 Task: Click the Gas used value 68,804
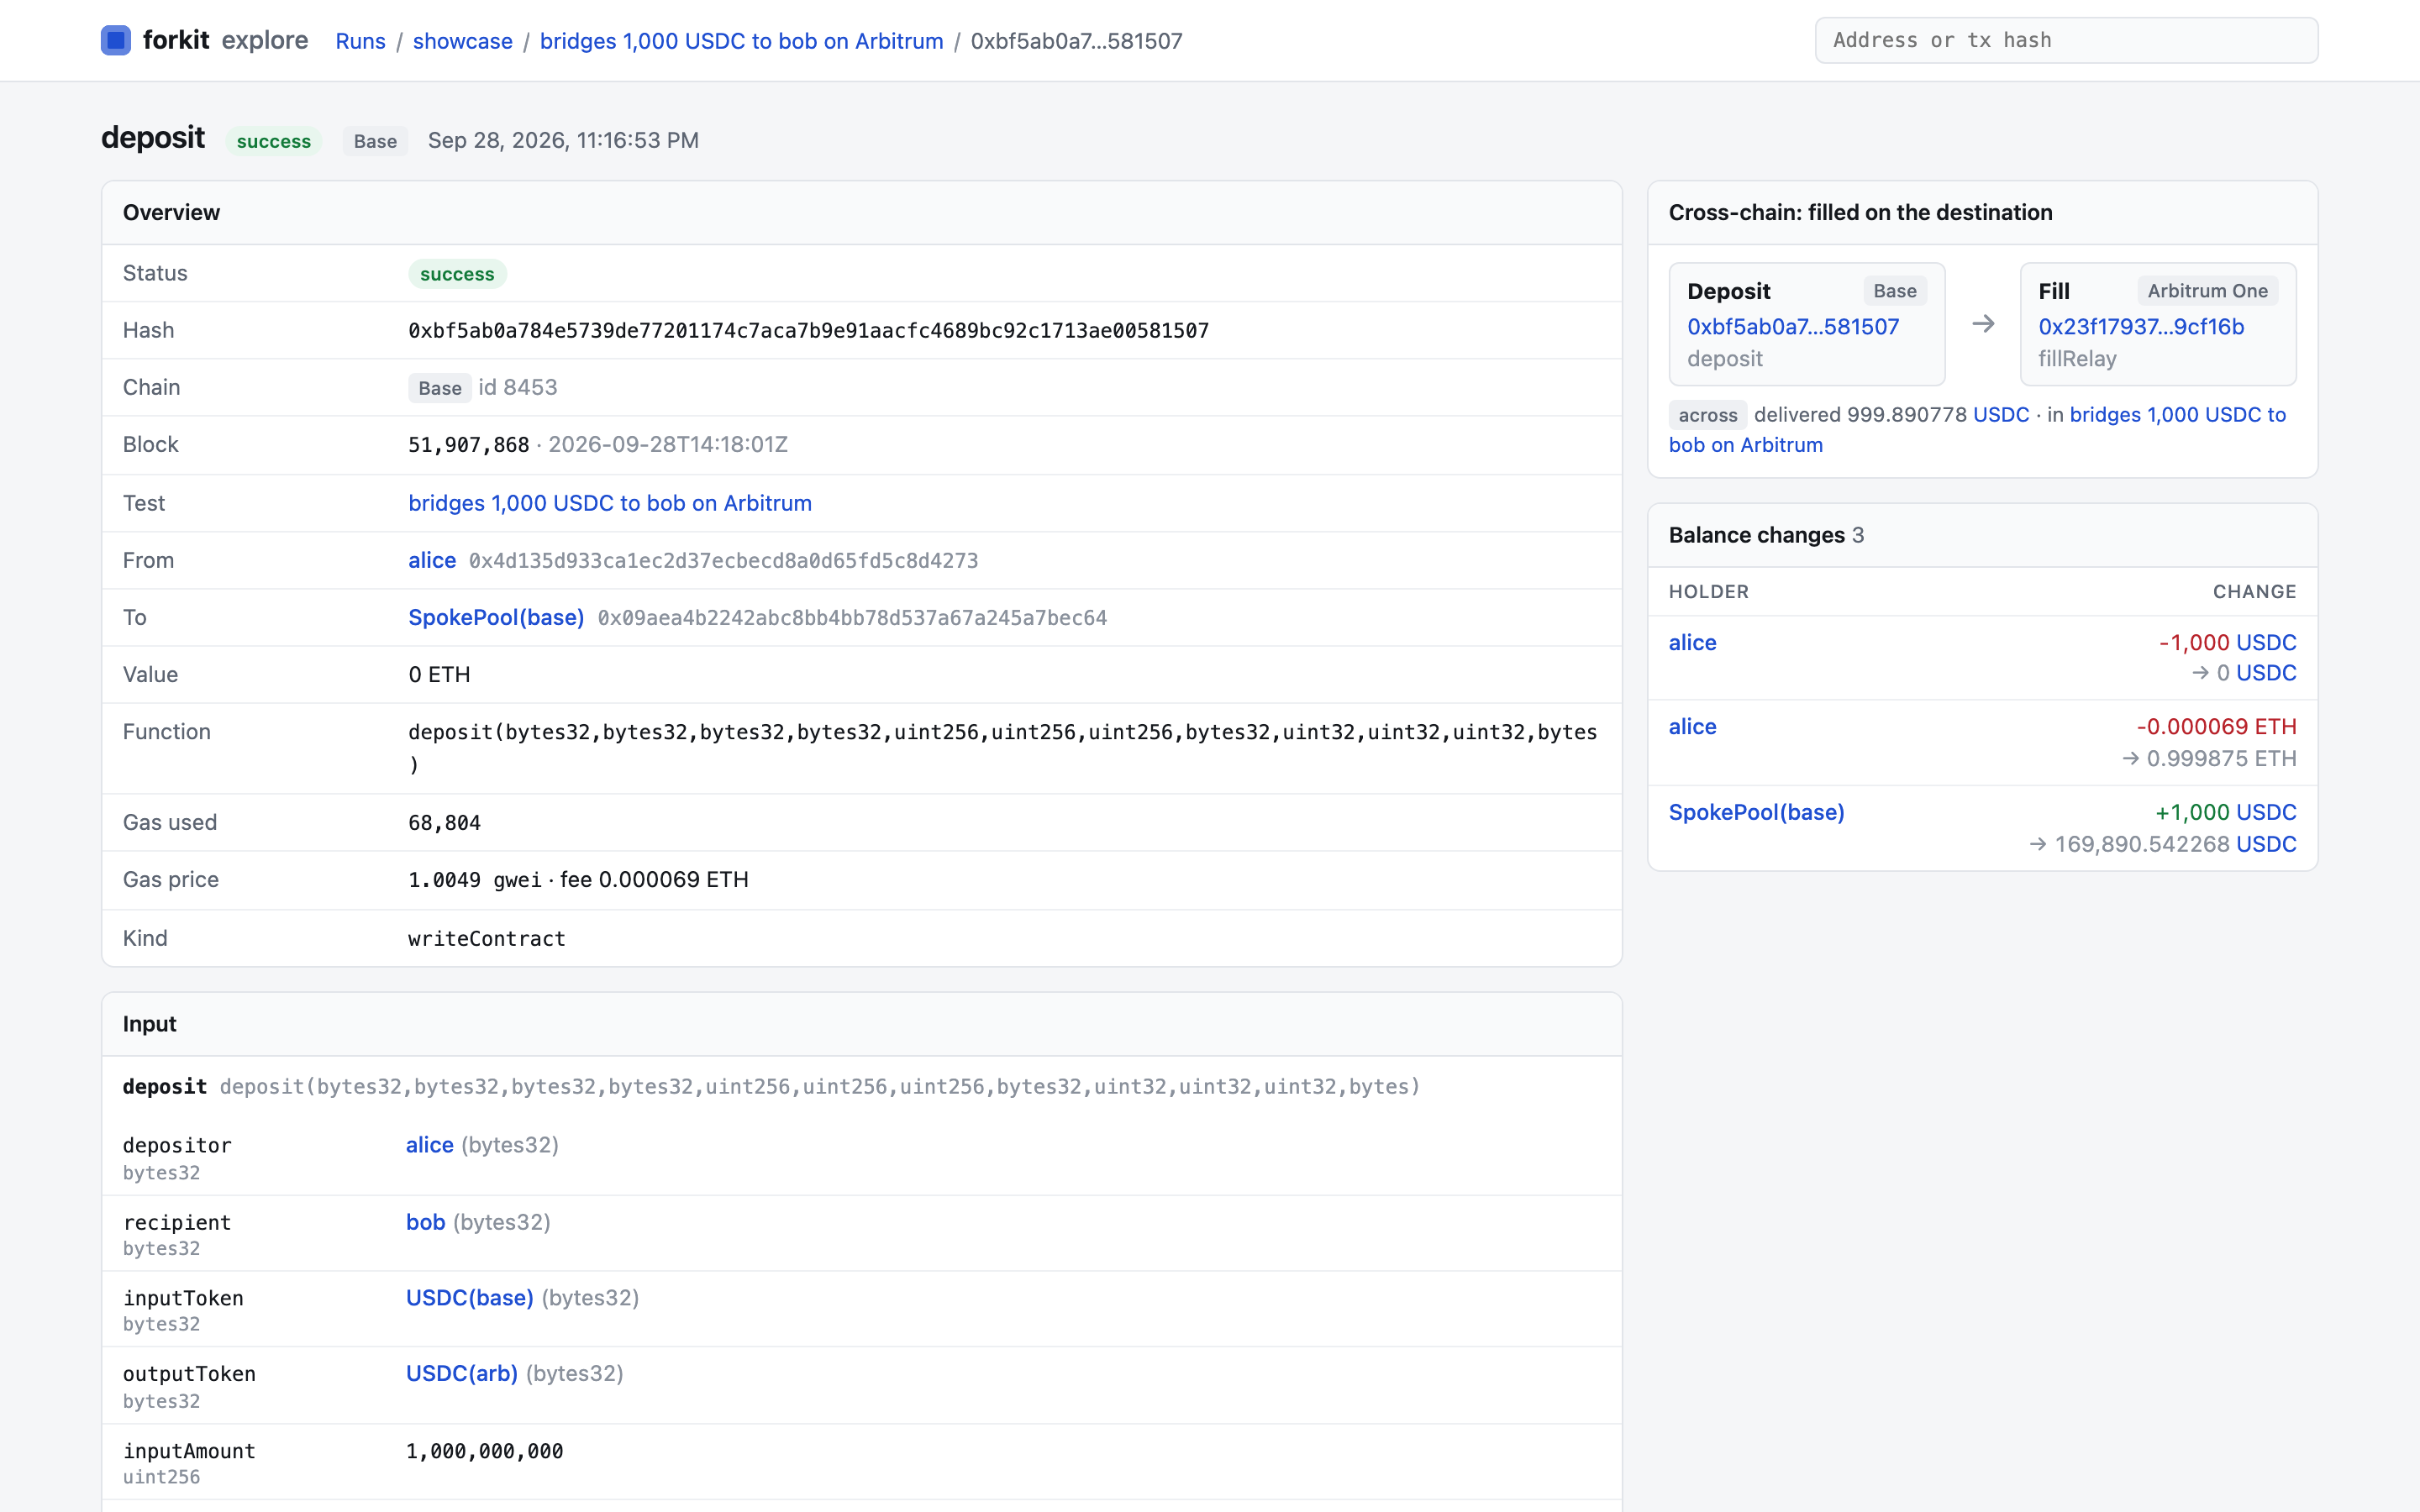pos(444,822)
